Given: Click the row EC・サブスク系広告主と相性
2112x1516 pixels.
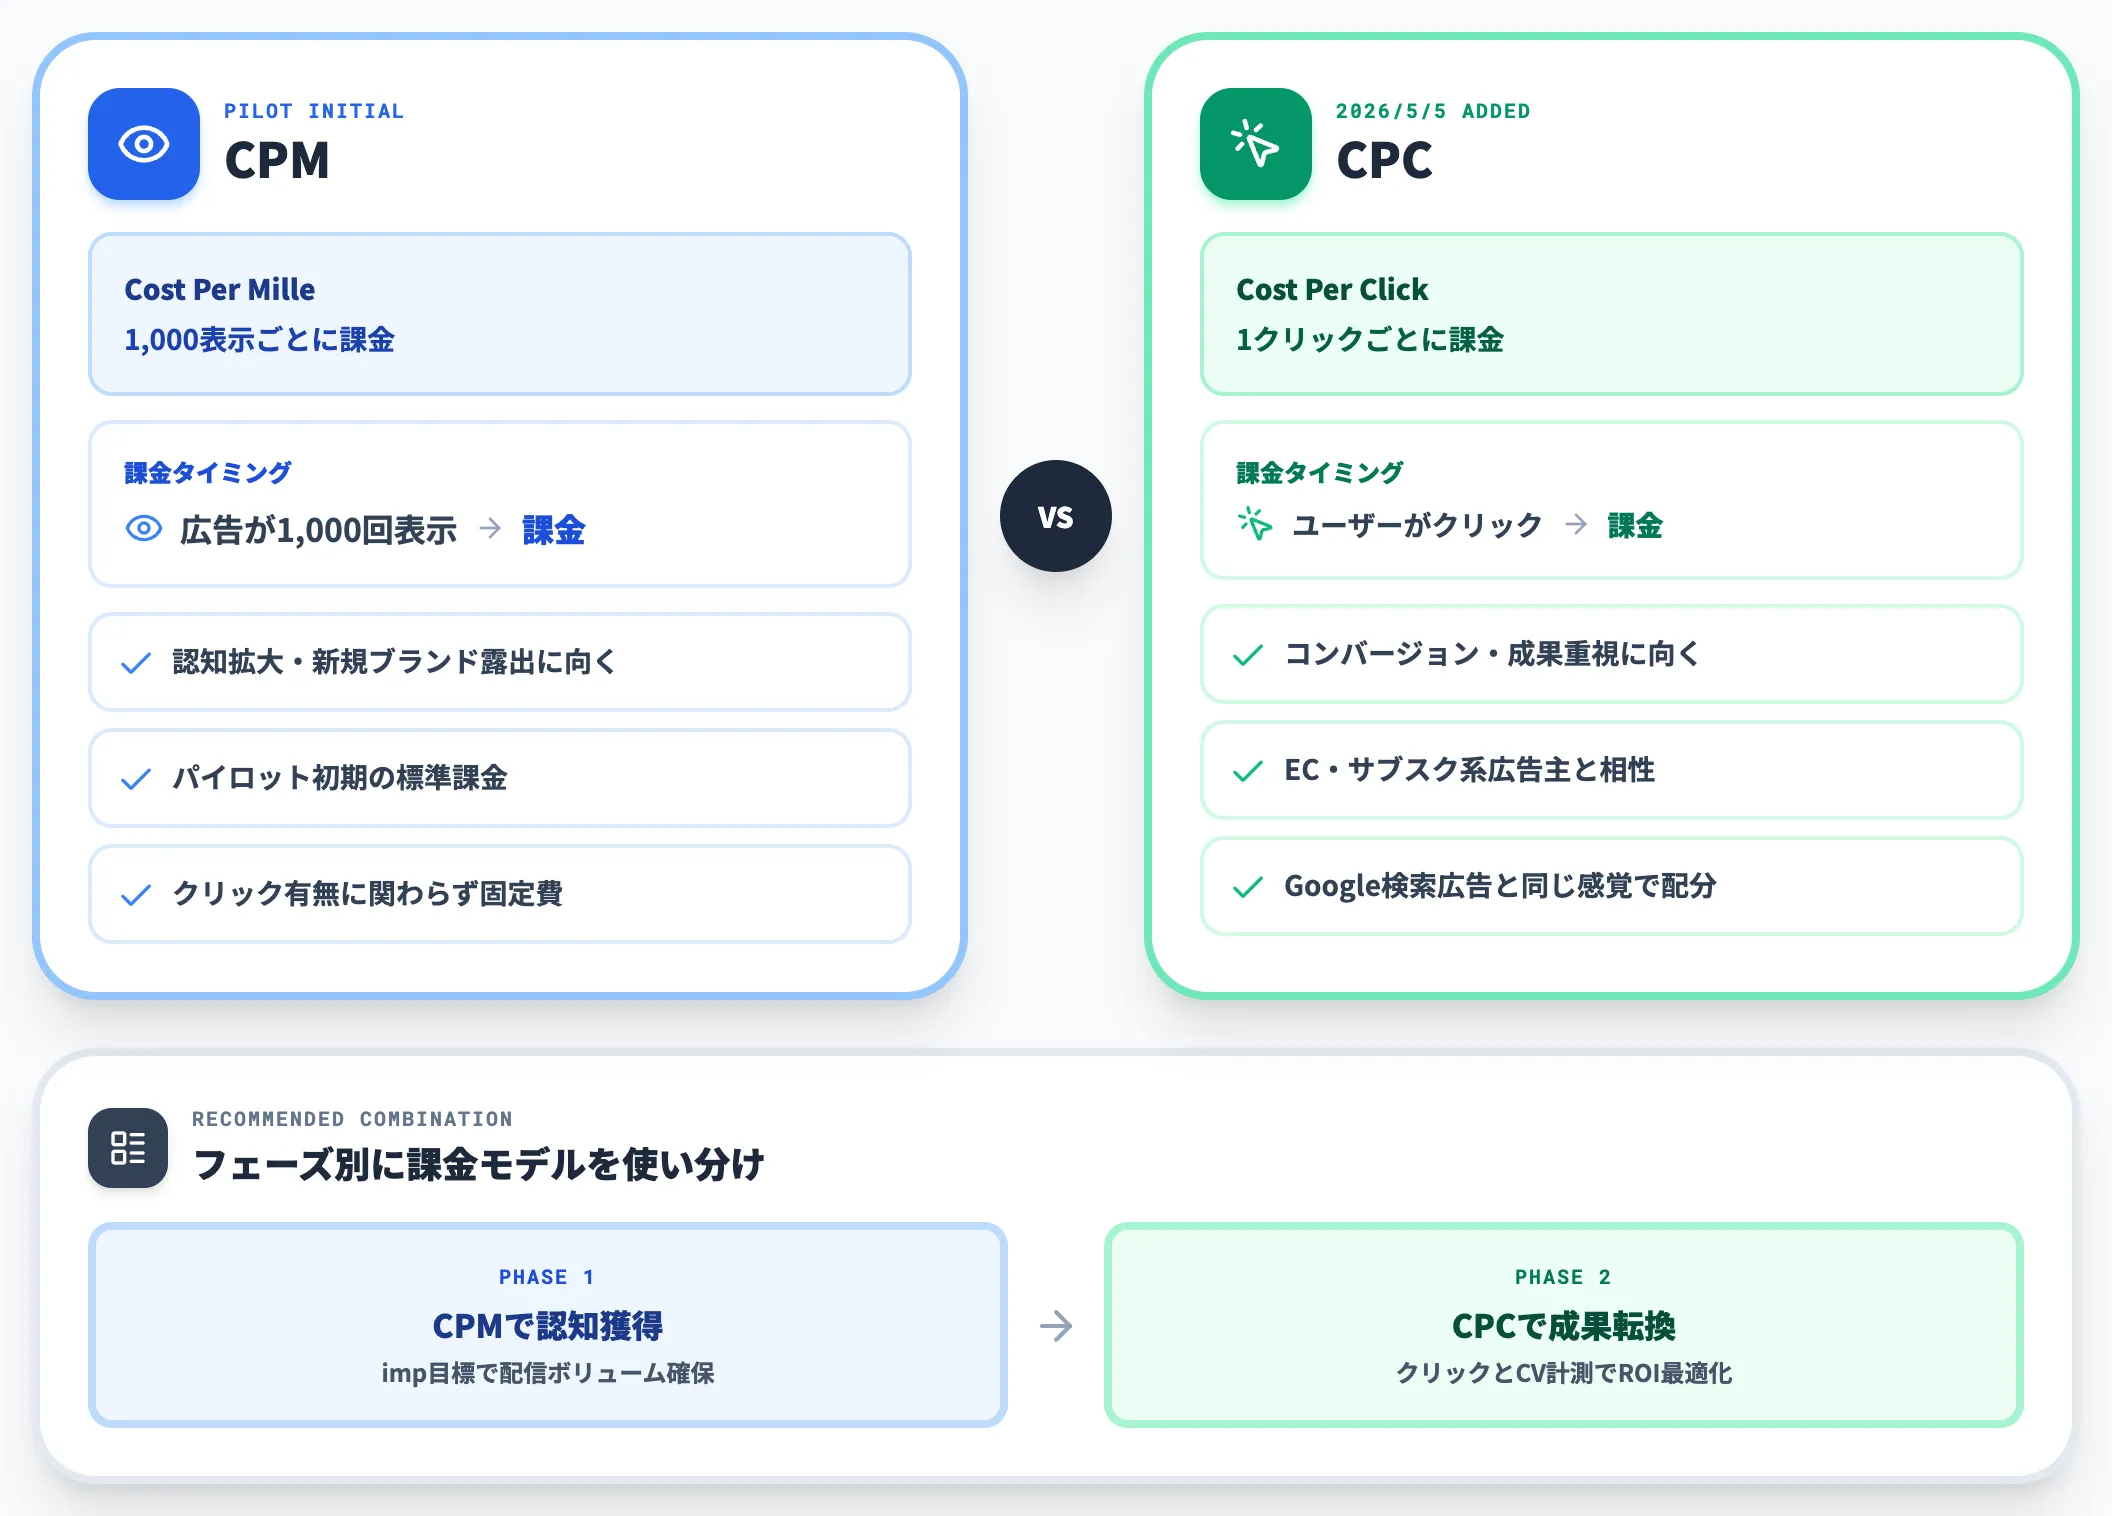Looking at the screenshot, I should coord(1612,770).
